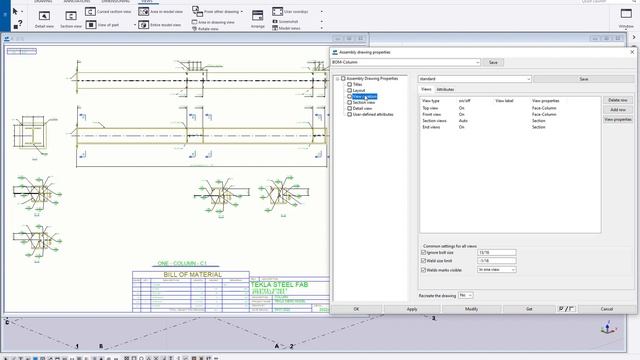The width and height of the screenshot is (640, 360).
Task: Click the View properties button
Action: (618, 120)
